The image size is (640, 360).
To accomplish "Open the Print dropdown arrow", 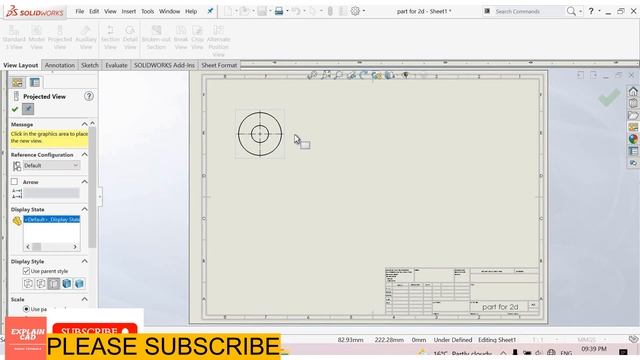I will [287, 11].
